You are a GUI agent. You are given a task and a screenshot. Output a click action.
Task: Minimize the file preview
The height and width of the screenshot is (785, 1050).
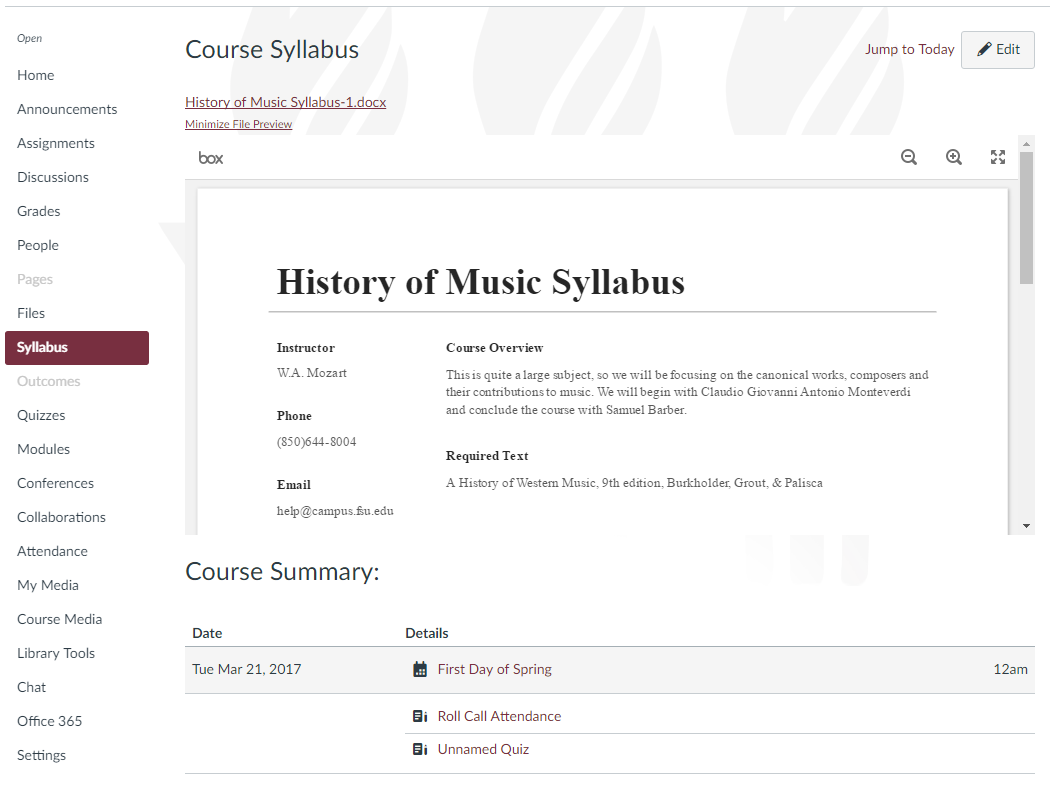(x=238, y=124)
